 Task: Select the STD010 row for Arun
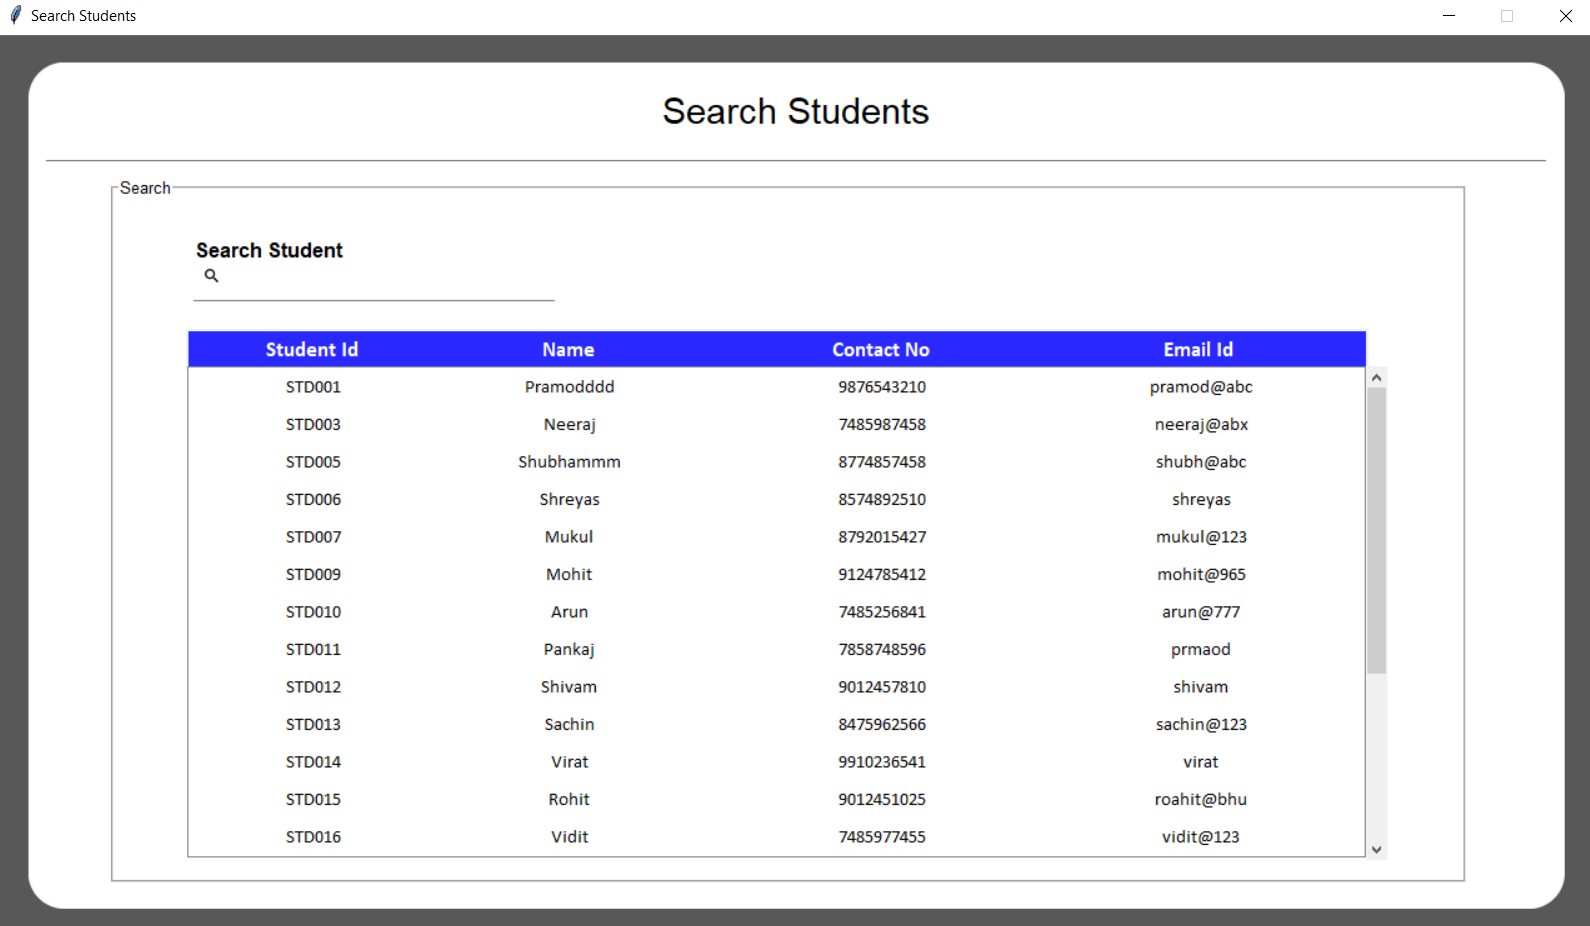click(x=313, y=612)
